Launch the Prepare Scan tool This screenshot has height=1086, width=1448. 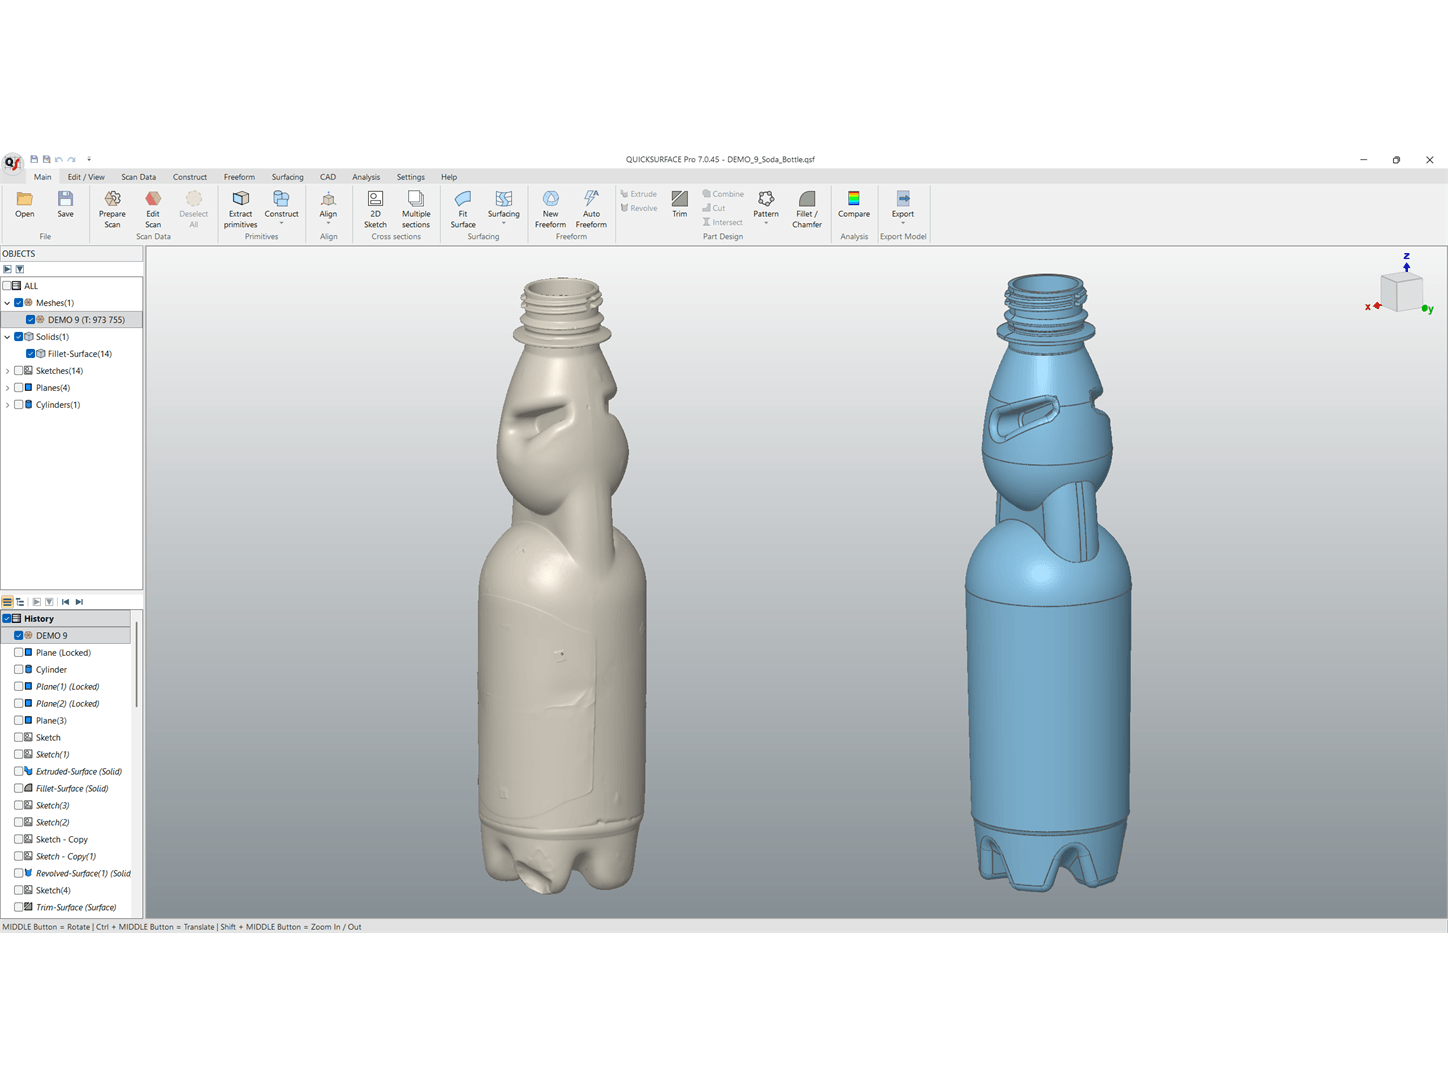coord(112,209)
